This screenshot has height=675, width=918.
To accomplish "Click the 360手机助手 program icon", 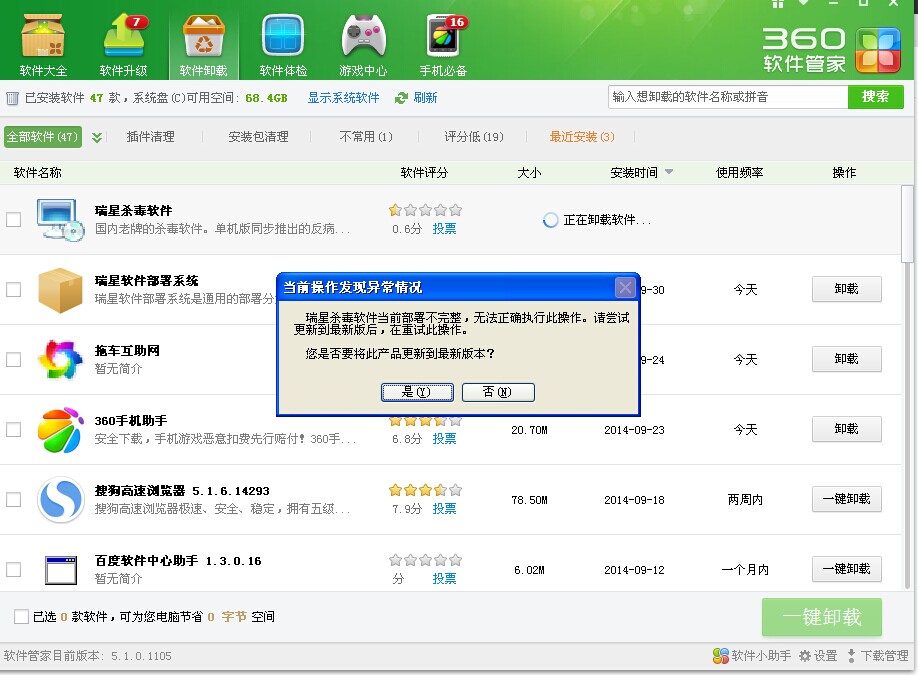I will click(x=60, y=430).
